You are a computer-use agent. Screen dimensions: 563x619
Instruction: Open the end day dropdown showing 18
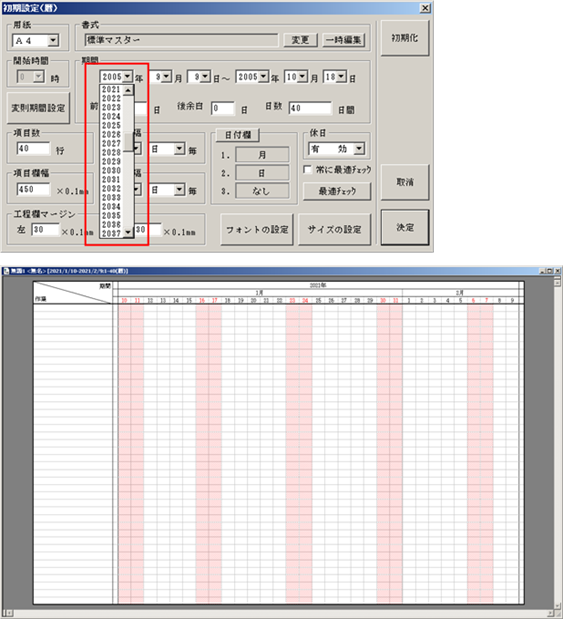(x=342, y=77)
